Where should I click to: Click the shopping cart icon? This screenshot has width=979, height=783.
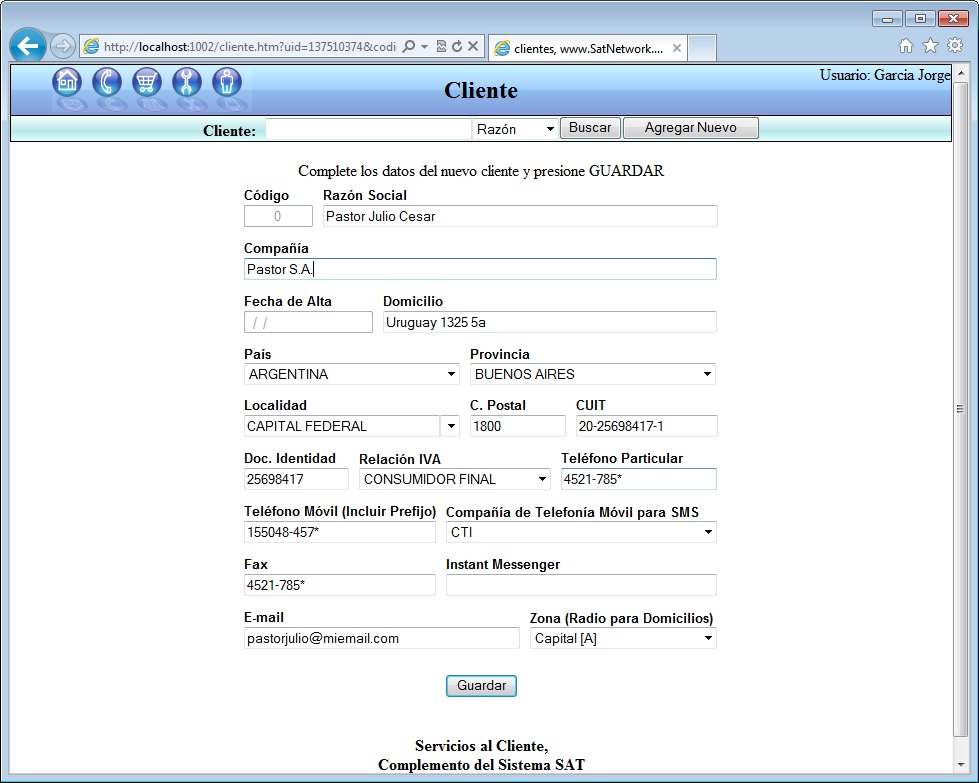(147, 82)
